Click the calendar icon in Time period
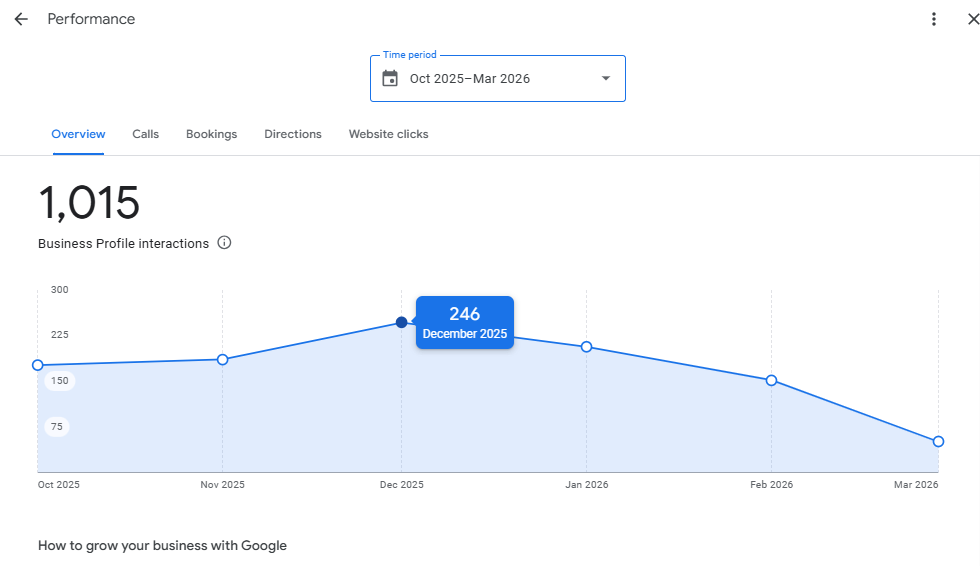This screenshot has height=566, width=980. (x=390, y=79)
